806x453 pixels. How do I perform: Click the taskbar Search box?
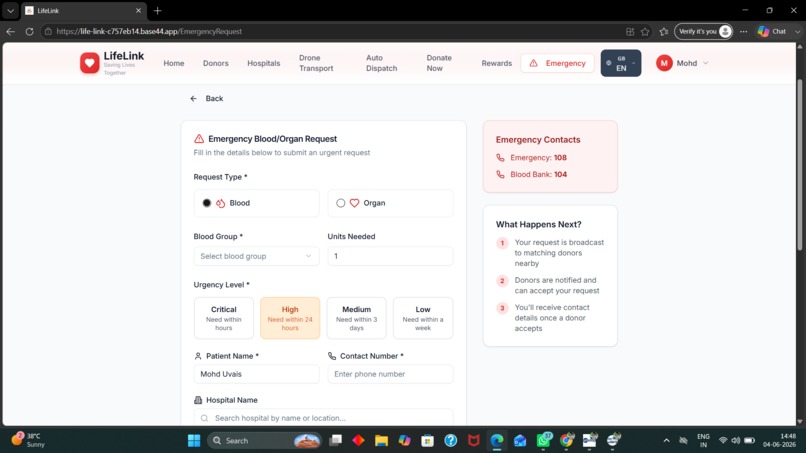(x=265, y=441)
